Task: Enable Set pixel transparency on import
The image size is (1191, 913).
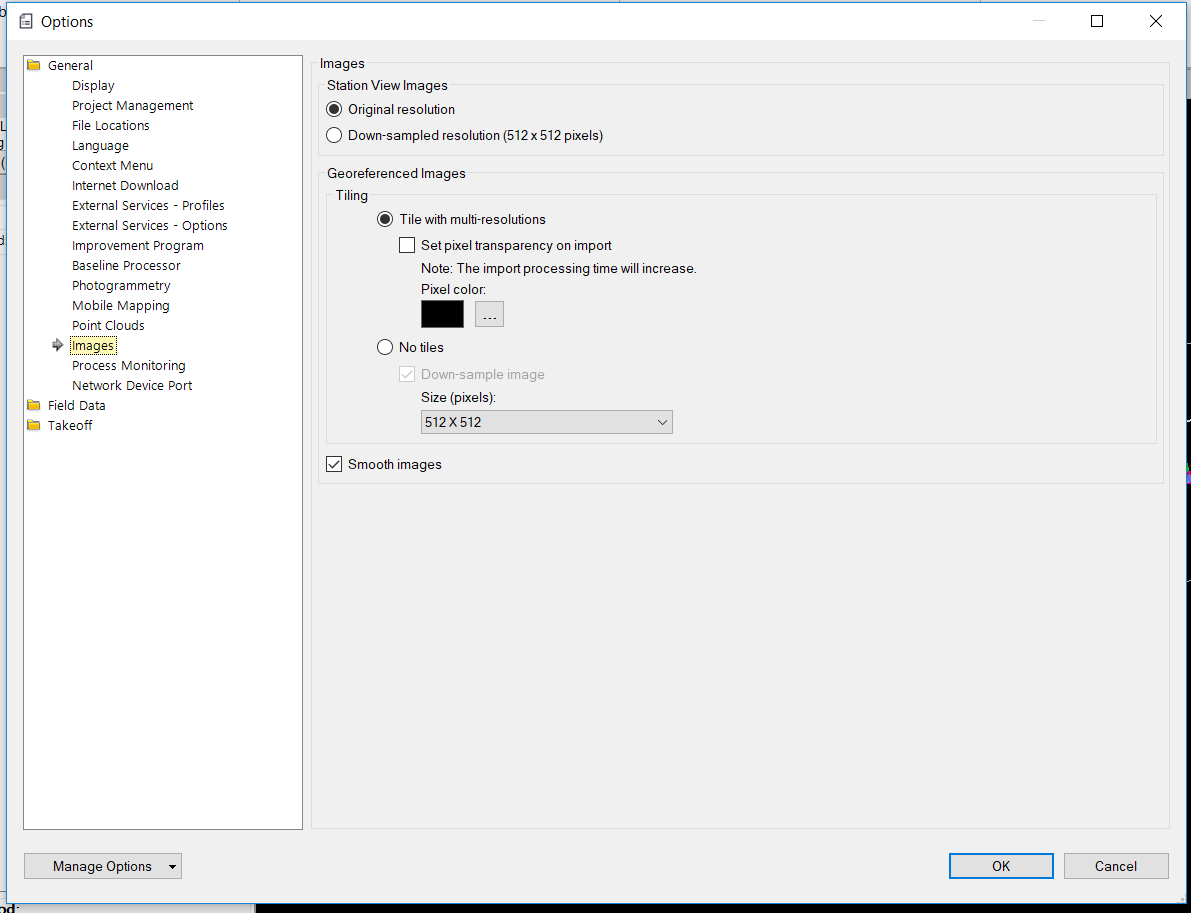Action: (407, 244)
